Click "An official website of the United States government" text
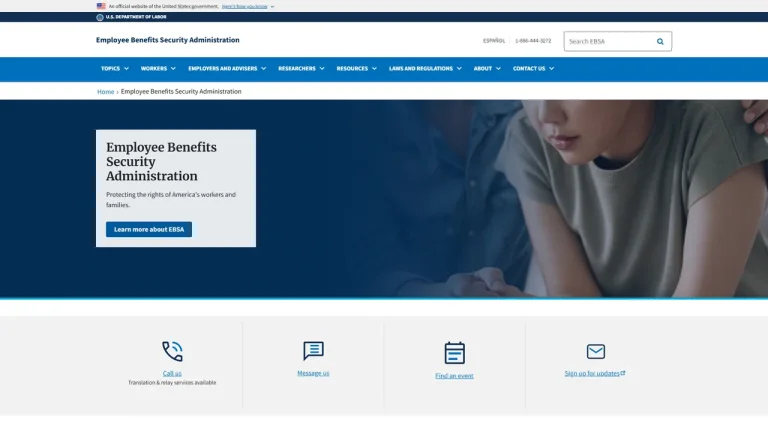The width and height of the screenshot is (768, 432). (x=164, y=6)
